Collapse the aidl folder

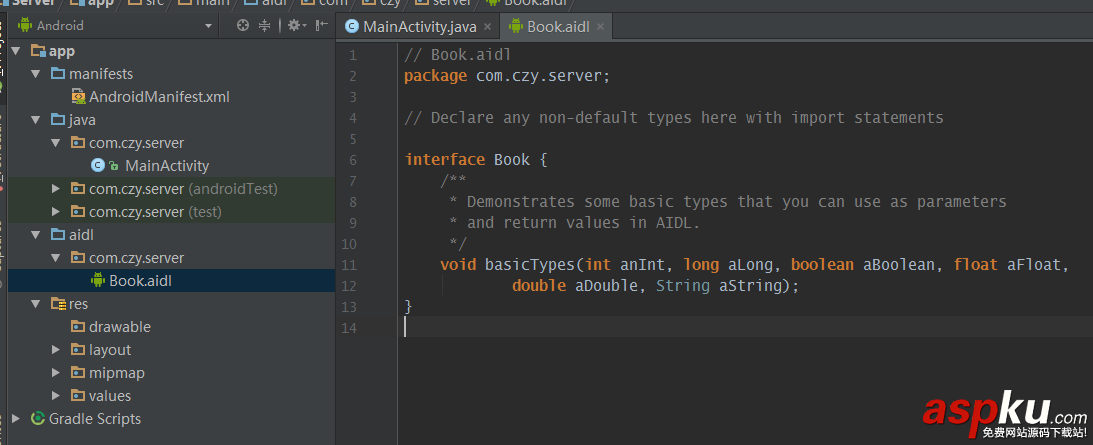click(36, 235)
